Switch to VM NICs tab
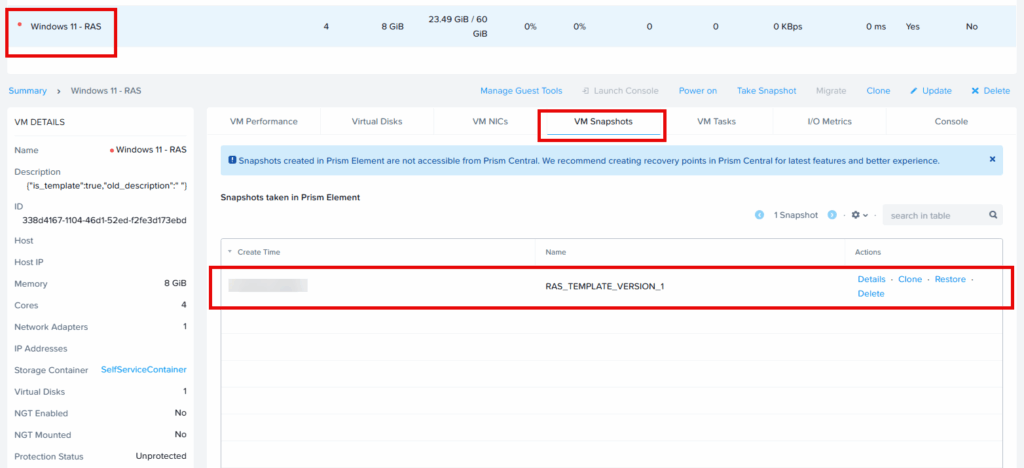This screenshot has height=468, width=1024. click(x=490, y=121)
